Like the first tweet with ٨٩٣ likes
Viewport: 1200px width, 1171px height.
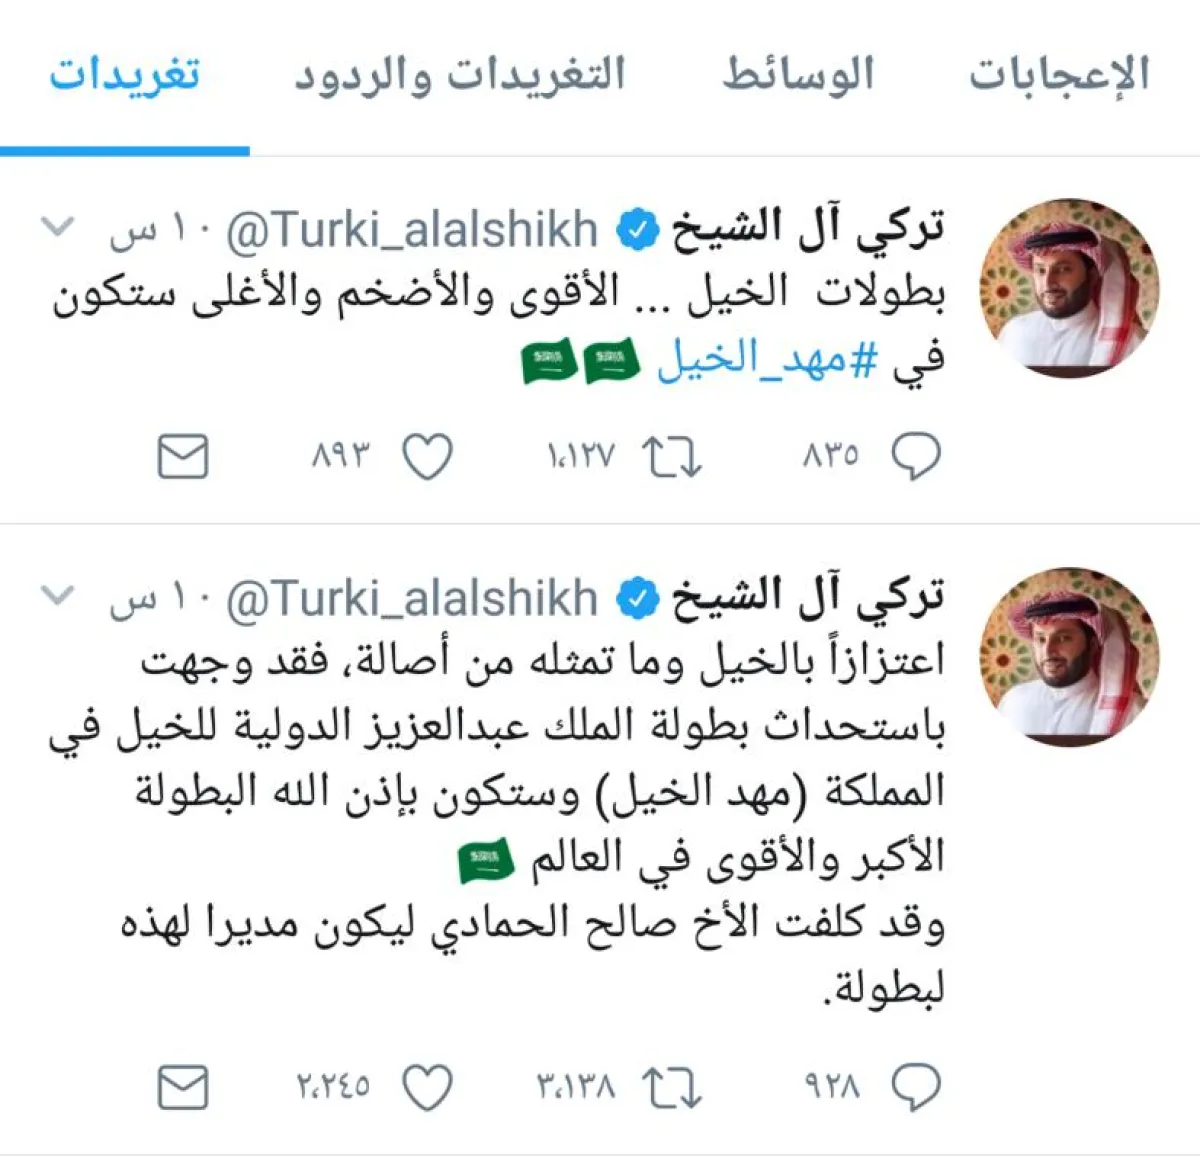[x=427, y=457]
